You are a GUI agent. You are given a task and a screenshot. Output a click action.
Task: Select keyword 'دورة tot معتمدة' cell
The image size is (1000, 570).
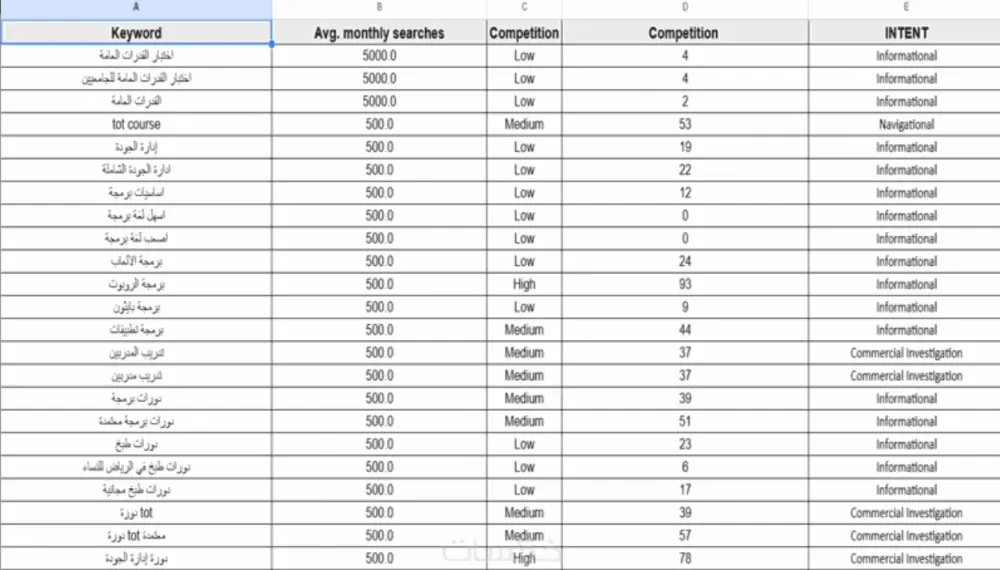click(x=136, y=536)
